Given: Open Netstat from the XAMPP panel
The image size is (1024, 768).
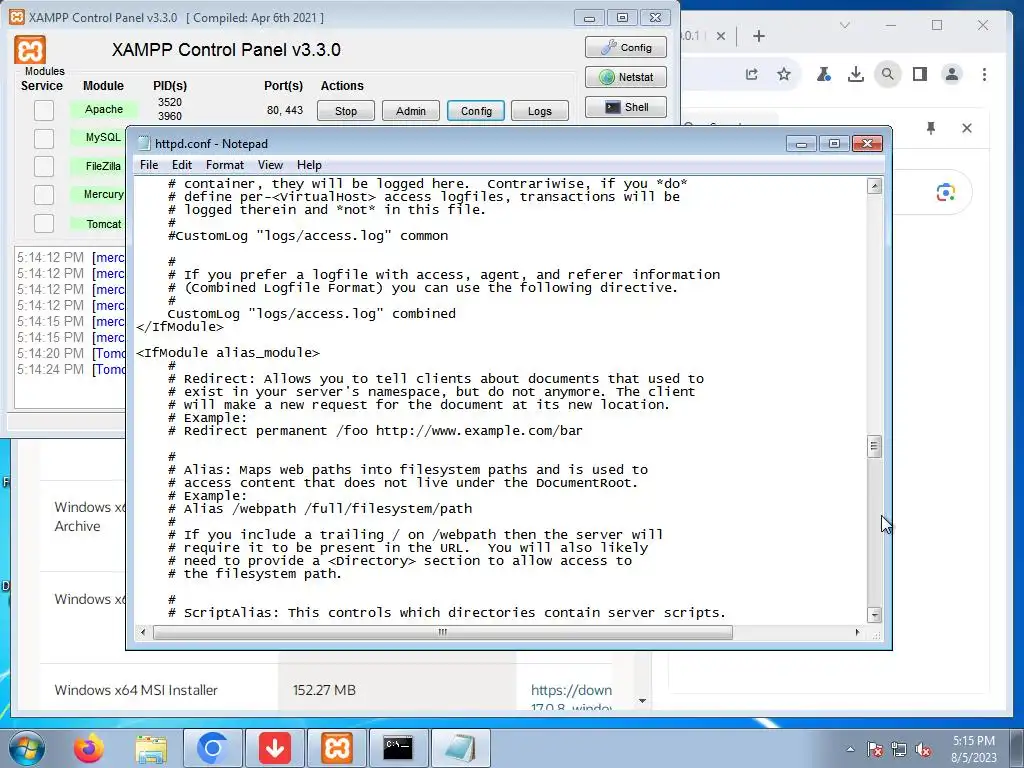Looking at the screenshot, I should click(626, 77).
